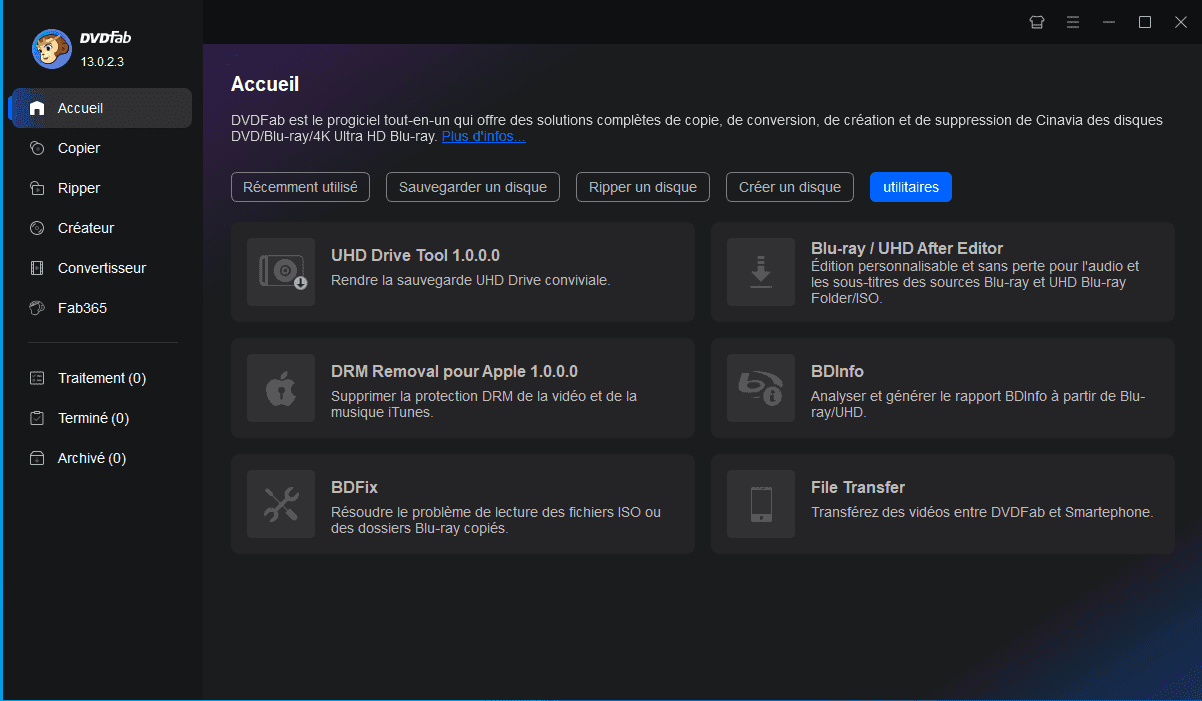Open the Convertisseur module
This screenshot has height=701, width=1202.
pyautogui.click(x=100, y=268)
